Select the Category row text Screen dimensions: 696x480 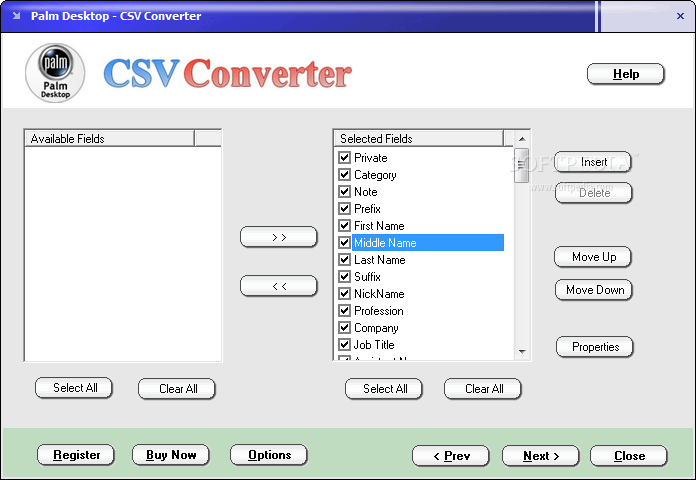[375, 175]
